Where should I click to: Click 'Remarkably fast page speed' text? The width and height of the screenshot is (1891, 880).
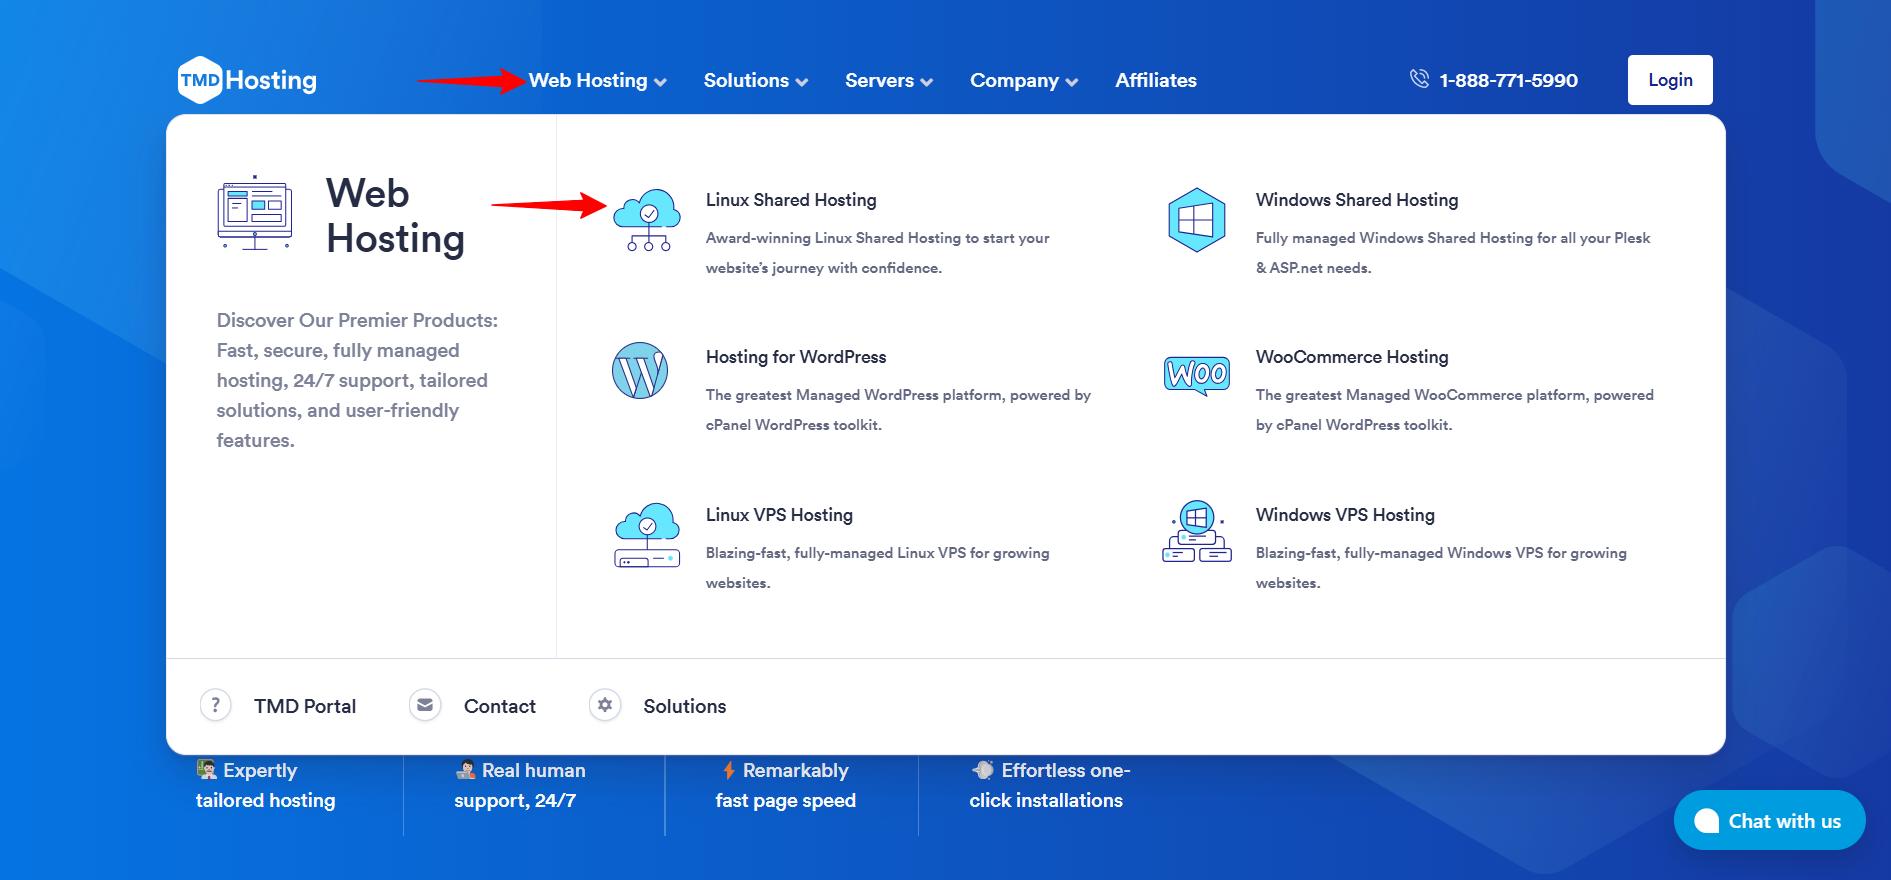coord(786,785)
